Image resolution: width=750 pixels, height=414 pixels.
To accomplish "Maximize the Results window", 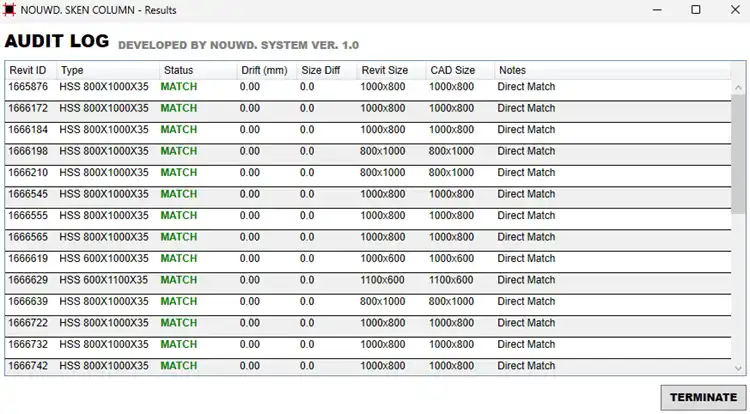I will click(x=696, y=10).
